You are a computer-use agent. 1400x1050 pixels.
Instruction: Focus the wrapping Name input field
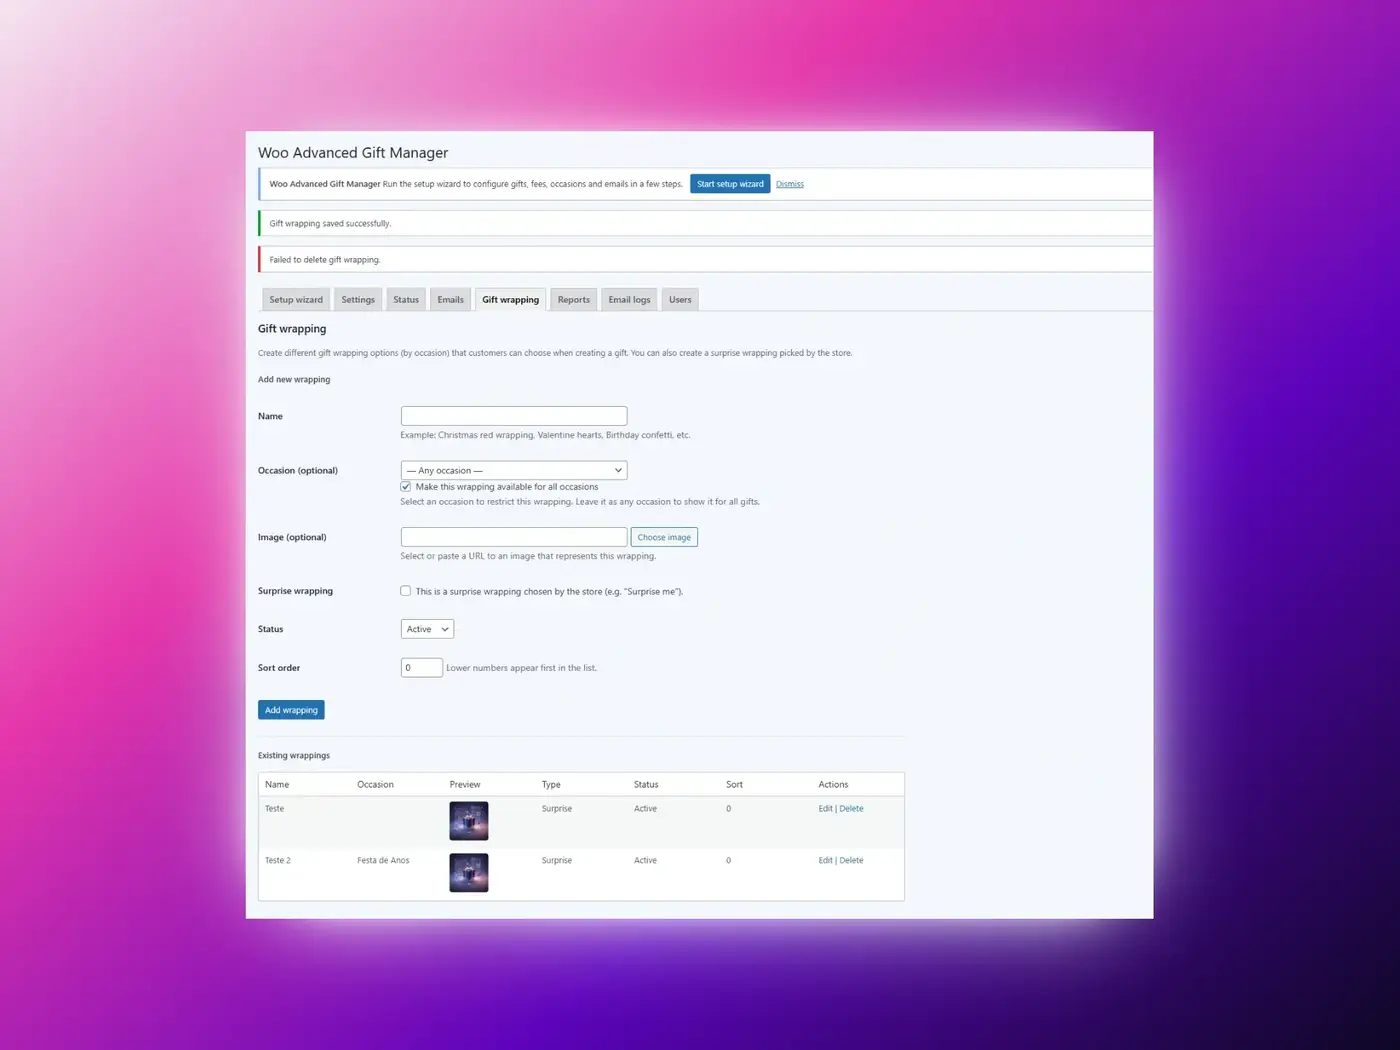[513, 416]
